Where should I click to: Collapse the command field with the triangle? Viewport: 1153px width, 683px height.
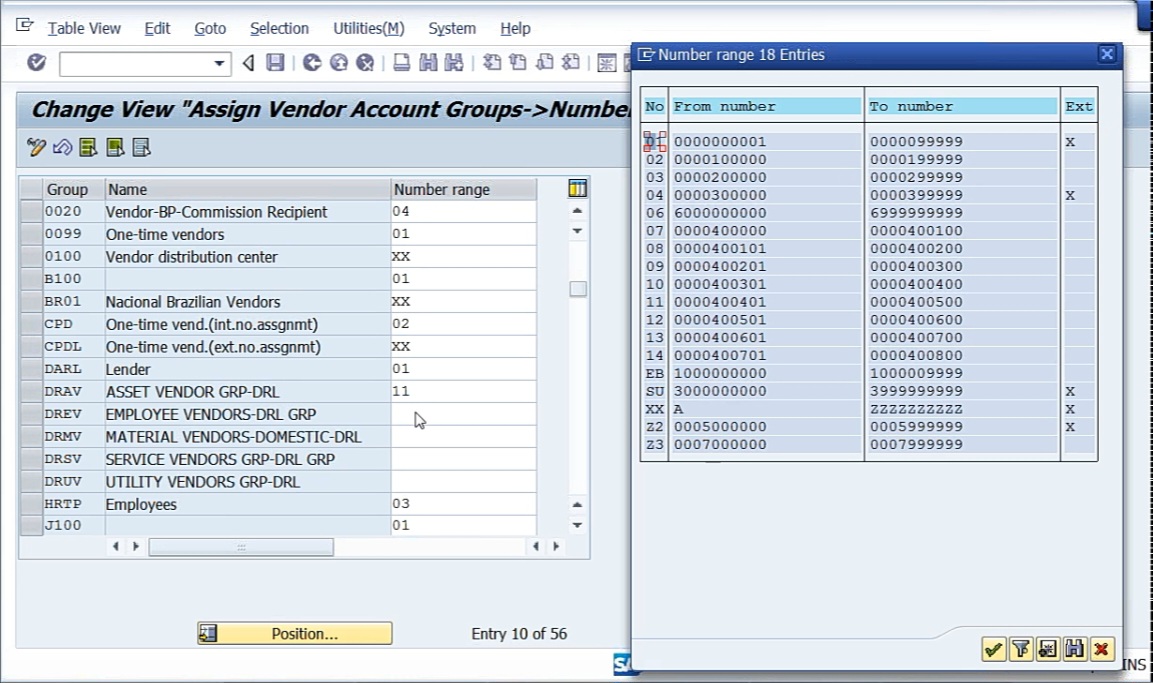click(249, 63)
